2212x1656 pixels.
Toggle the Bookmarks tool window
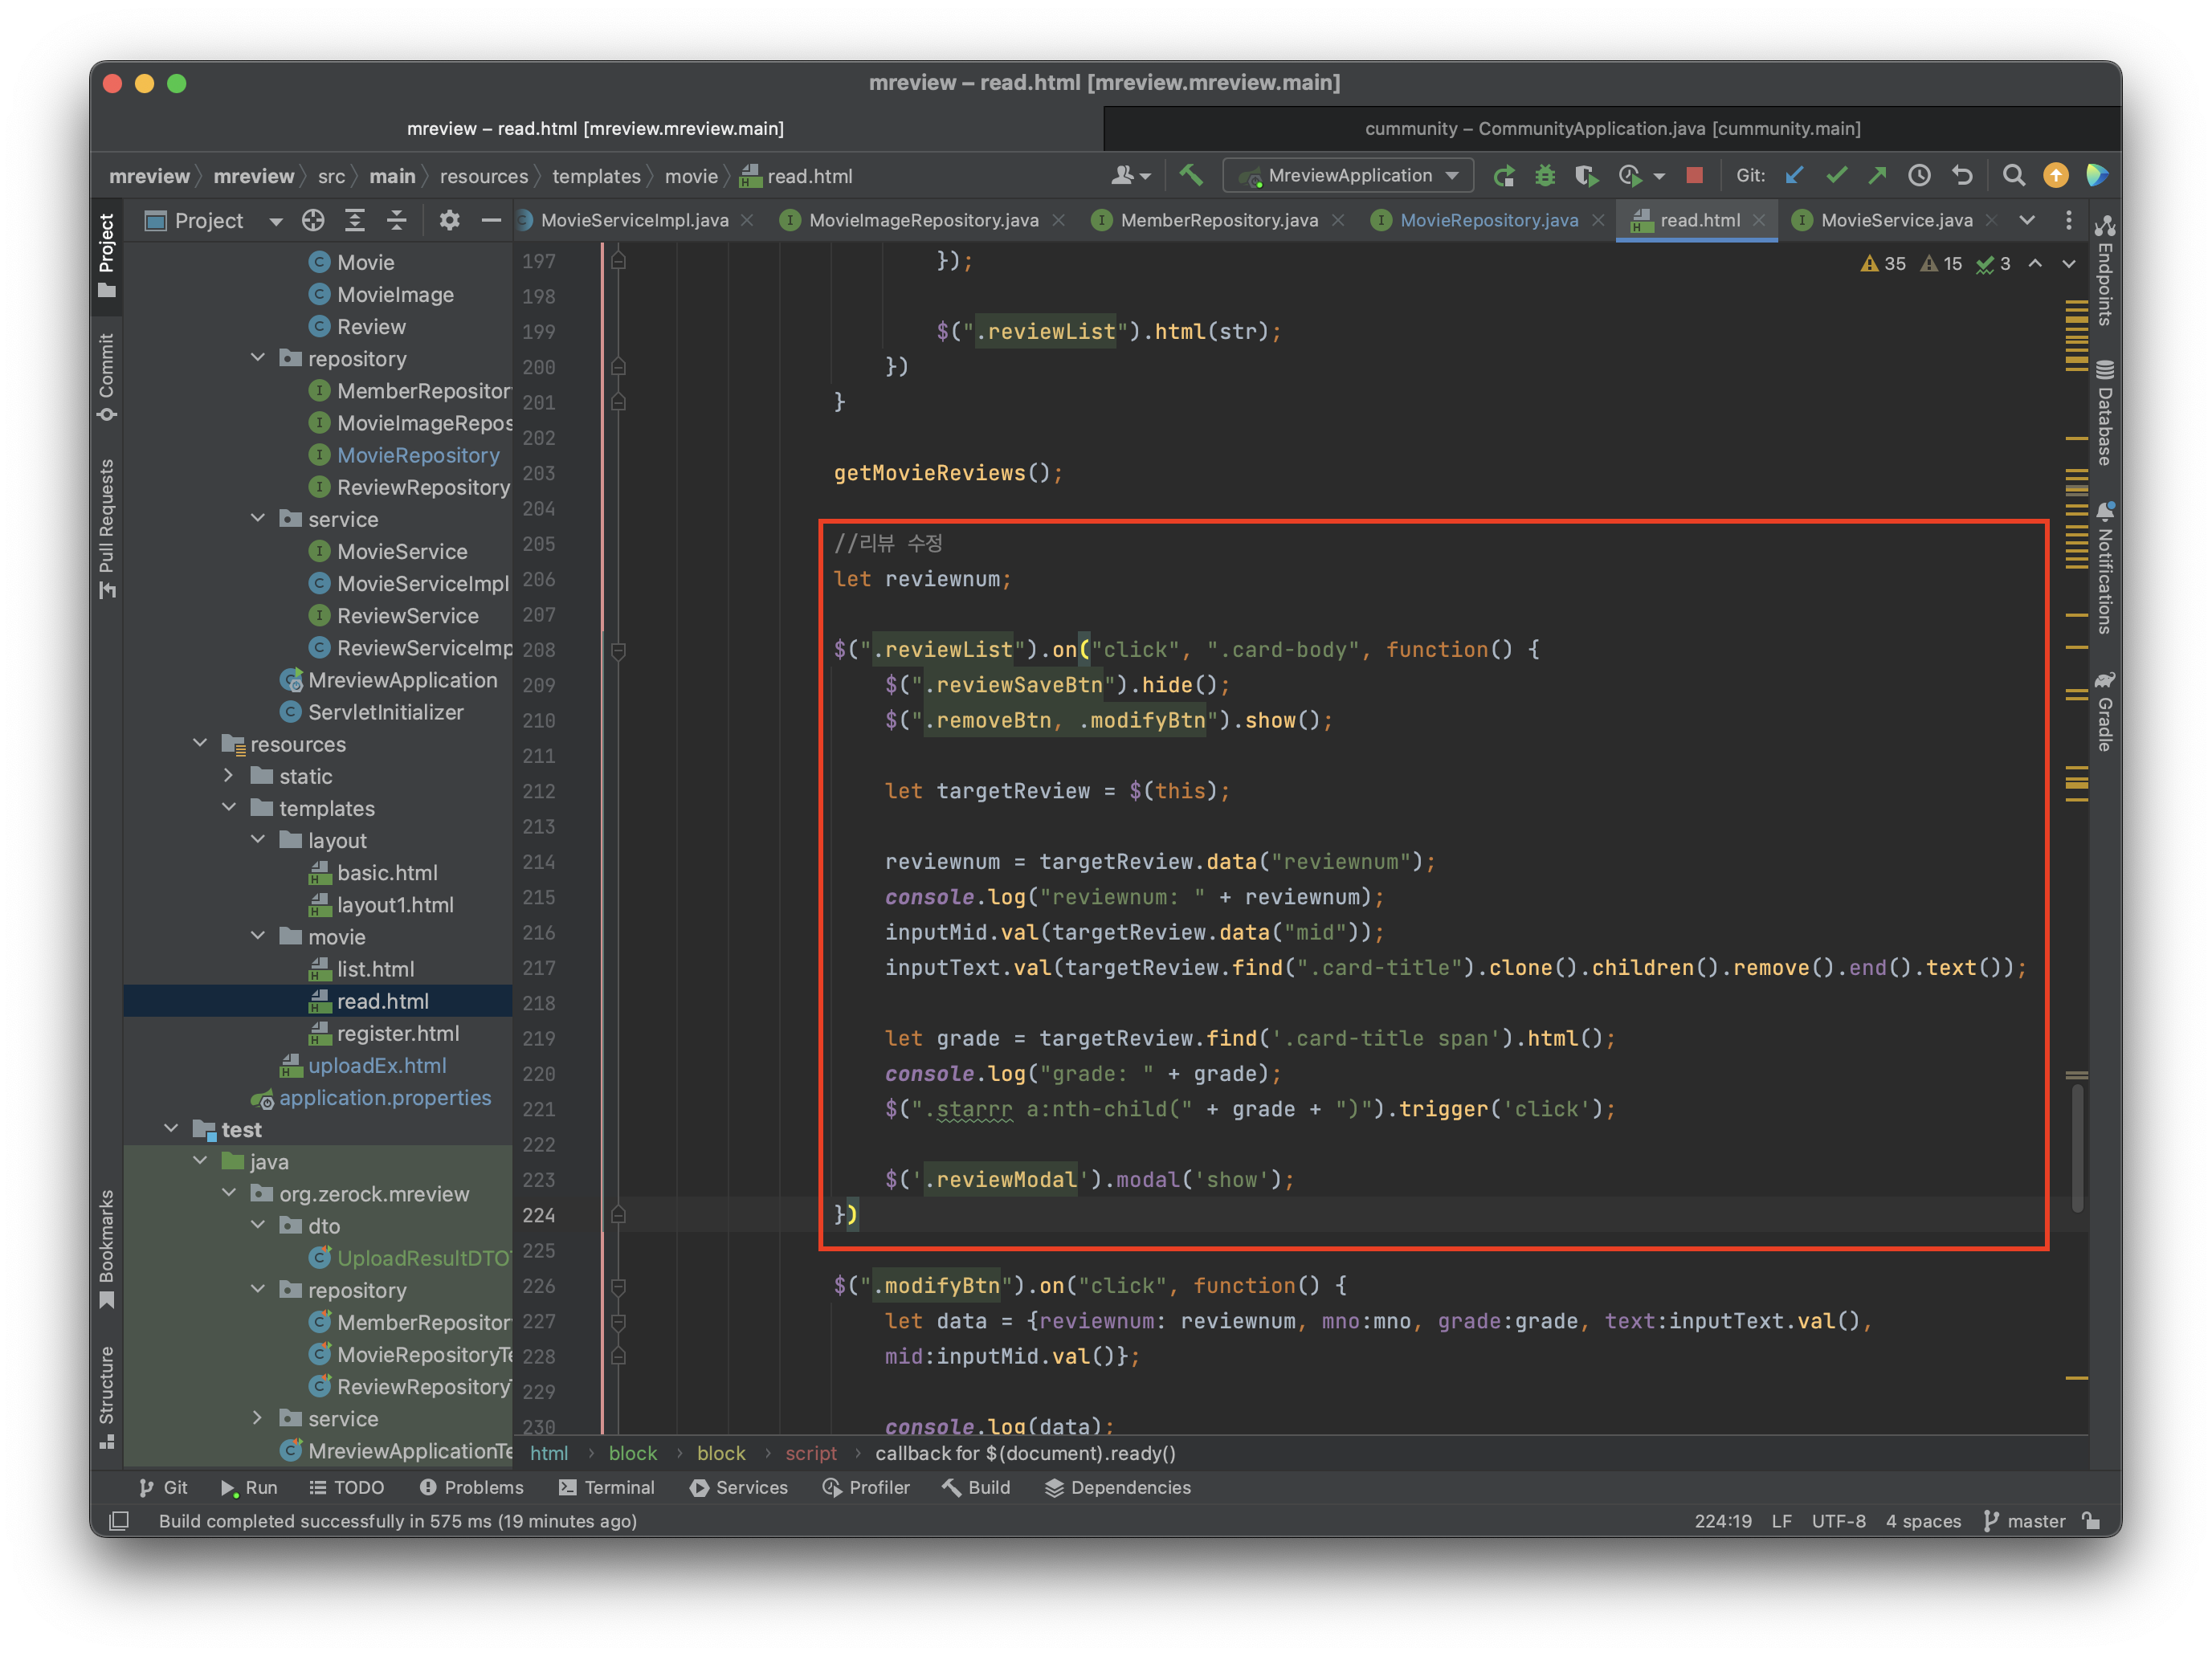tap(107, 1249)
